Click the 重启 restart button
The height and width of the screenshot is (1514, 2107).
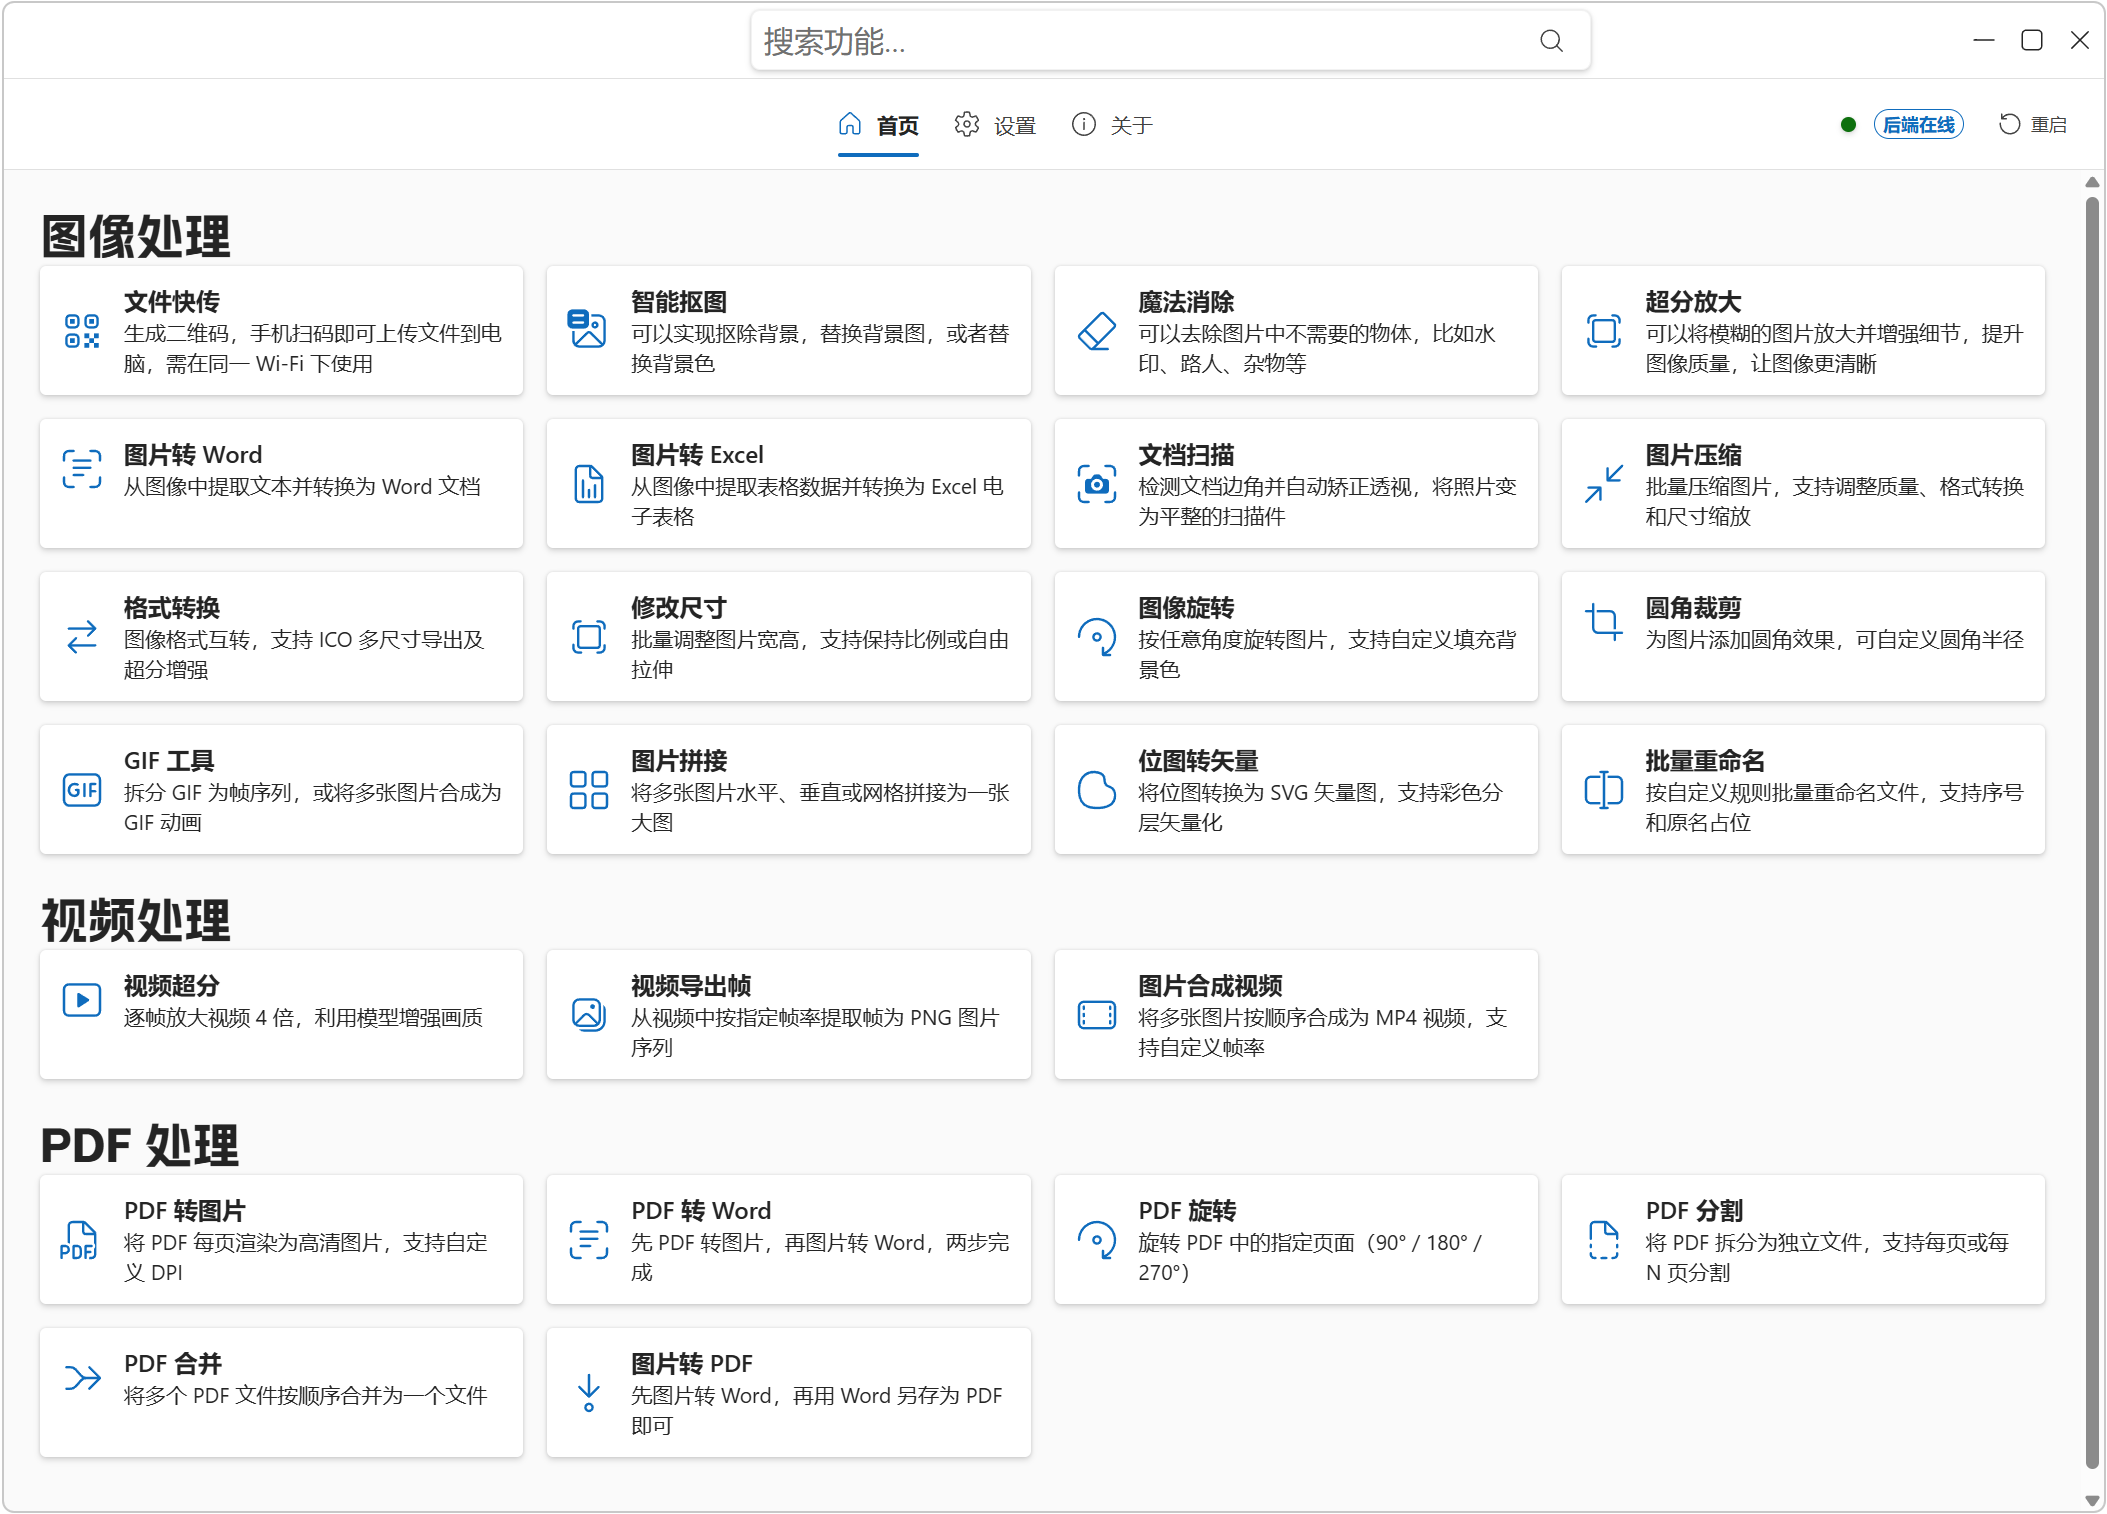[2032, 125]
